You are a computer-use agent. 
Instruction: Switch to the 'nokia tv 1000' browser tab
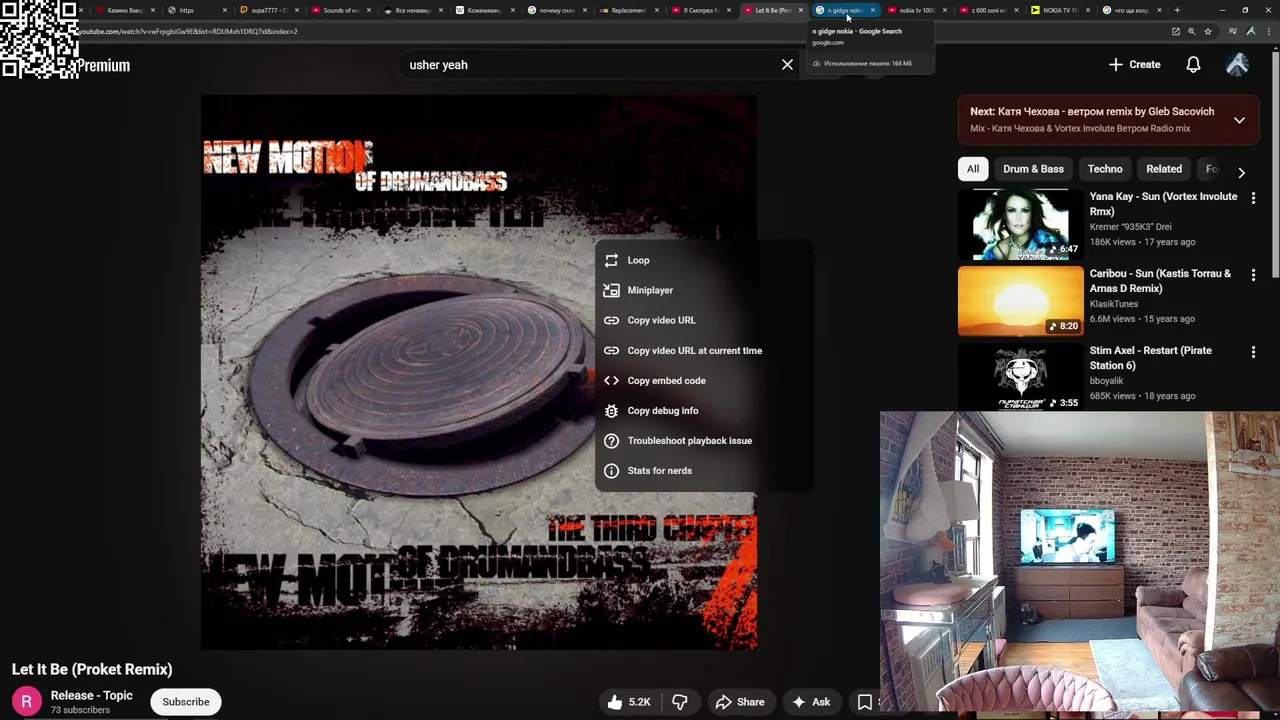(x=916, y=10)
